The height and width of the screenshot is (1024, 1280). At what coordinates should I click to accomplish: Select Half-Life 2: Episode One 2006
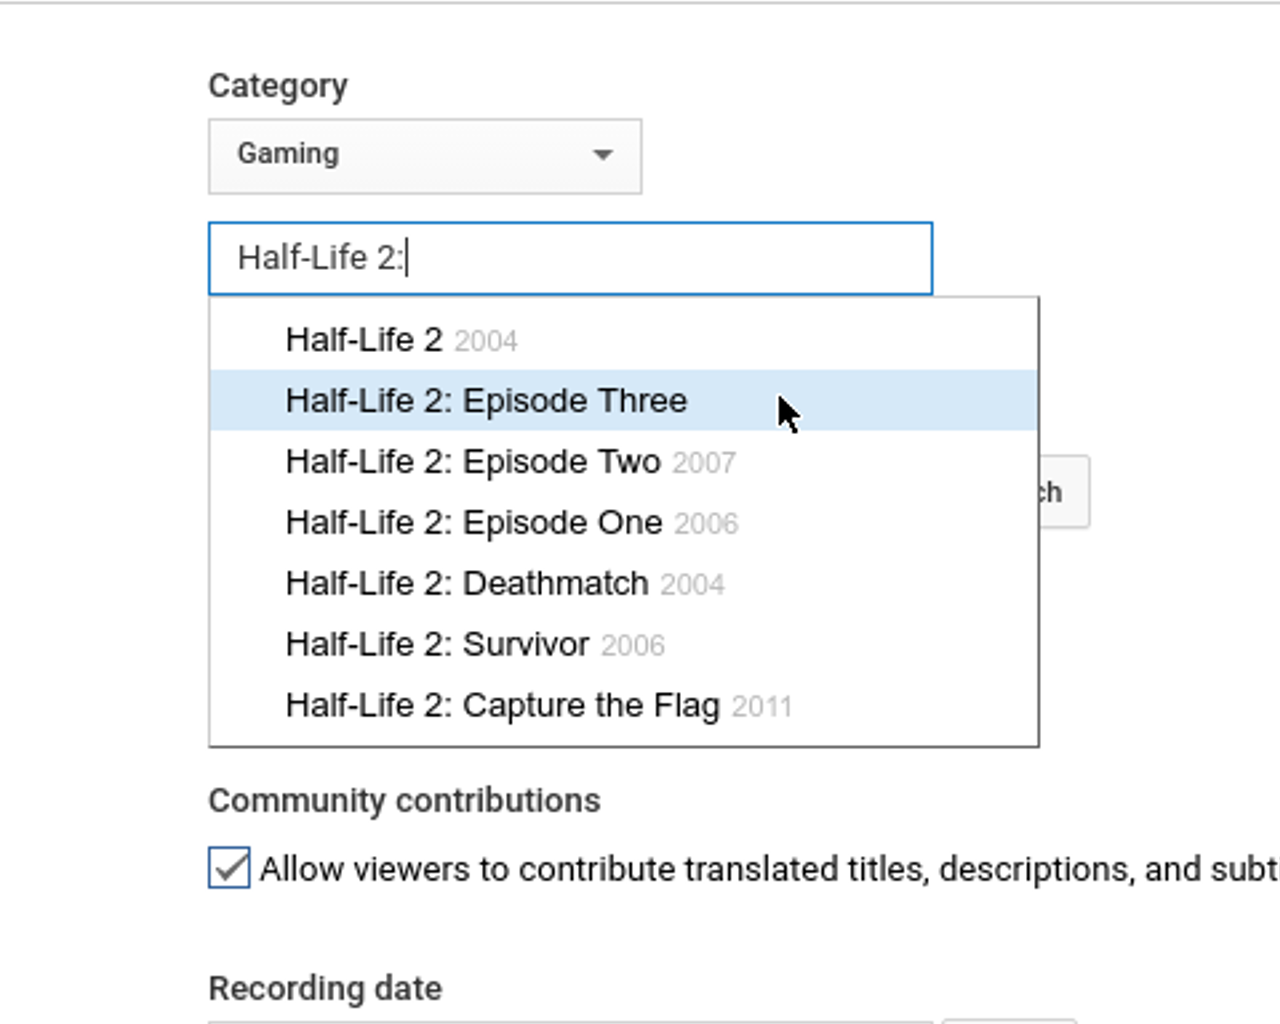pos(624,523)
